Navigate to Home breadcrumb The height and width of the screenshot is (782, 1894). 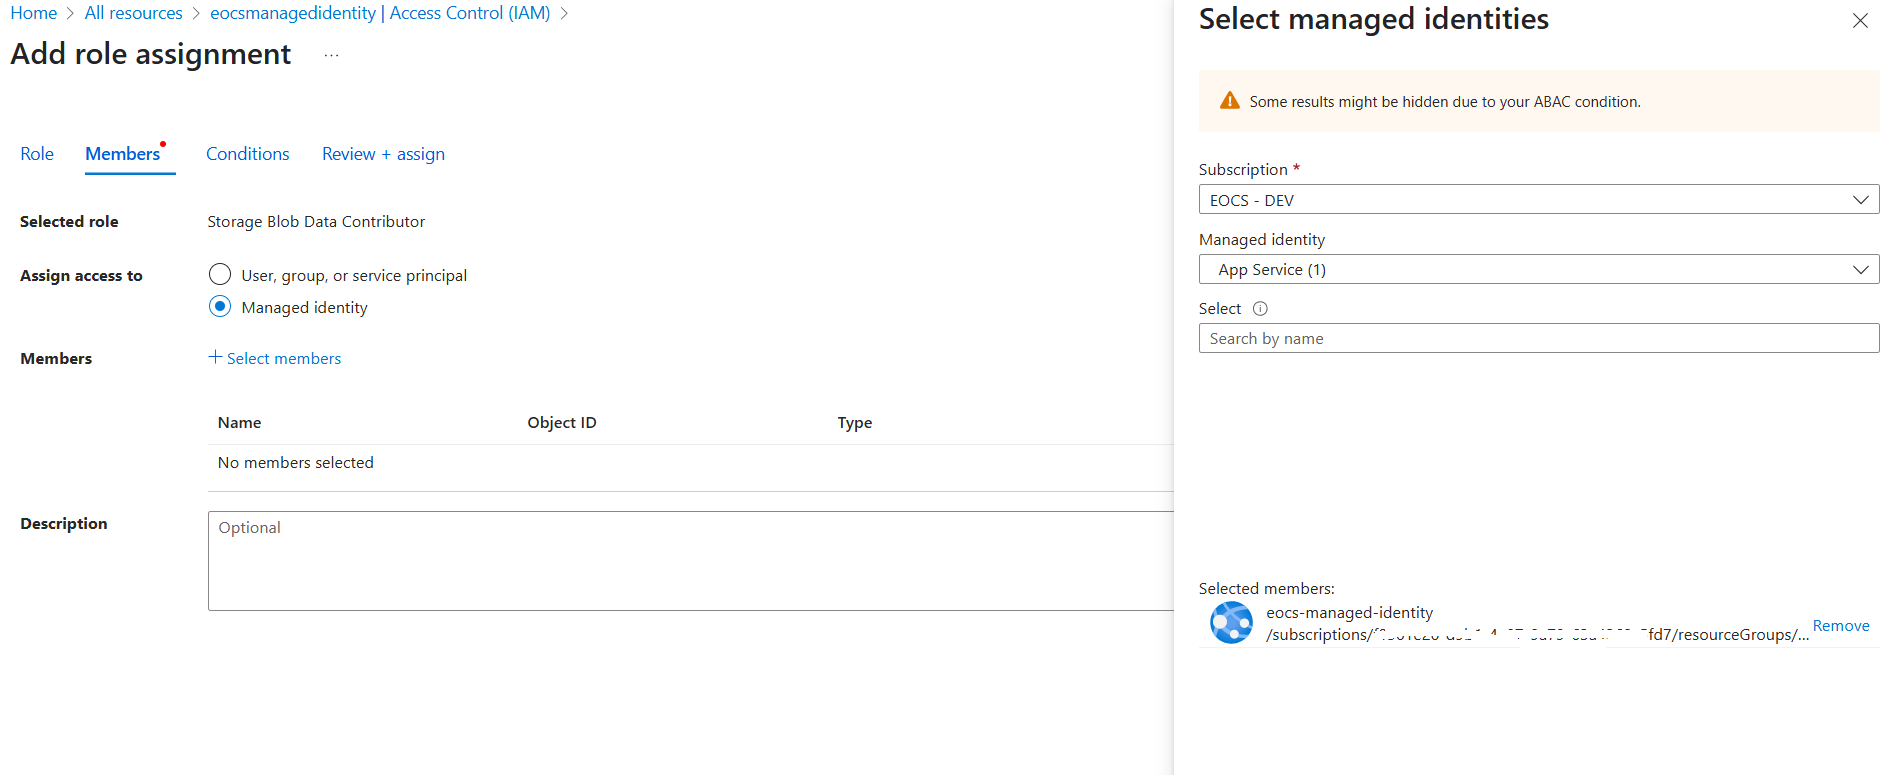34,13
